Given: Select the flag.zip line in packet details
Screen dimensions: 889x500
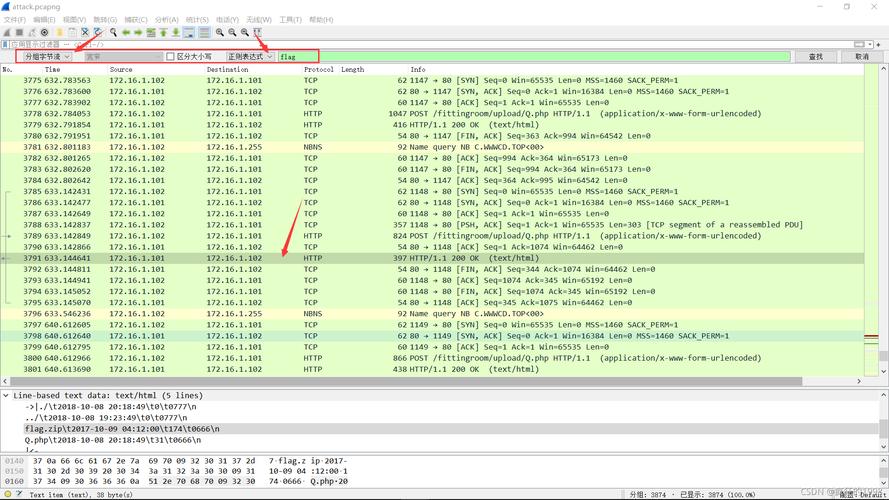Looking at the screenshot, I should [x=120, y=429].
